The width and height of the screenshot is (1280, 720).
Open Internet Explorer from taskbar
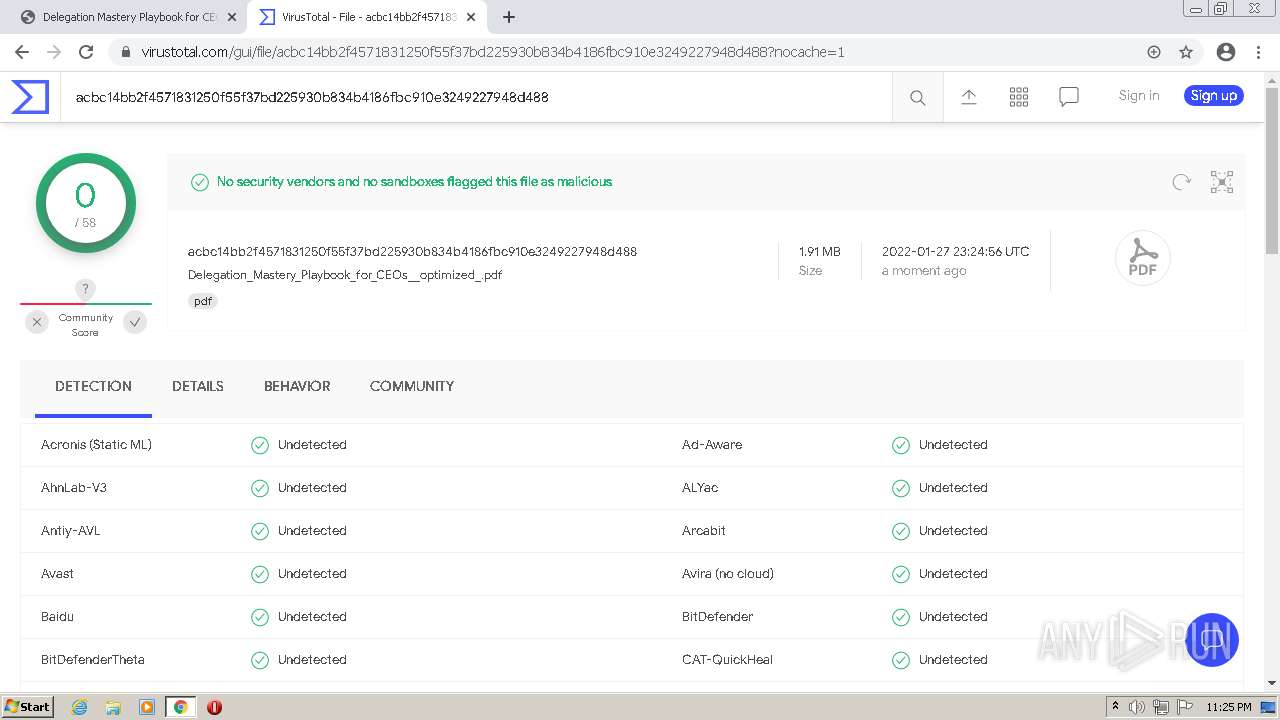tap(79, 707)
